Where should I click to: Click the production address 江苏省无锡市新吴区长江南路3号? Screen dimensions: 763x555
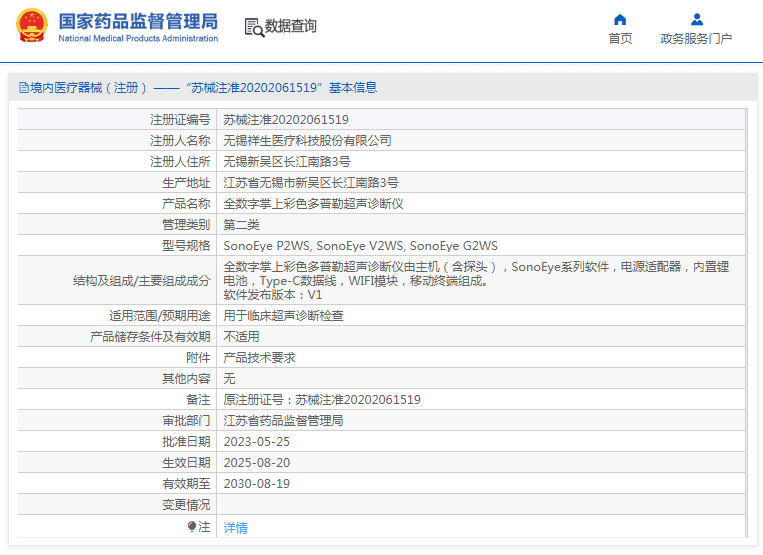click(x=310, y=183)
